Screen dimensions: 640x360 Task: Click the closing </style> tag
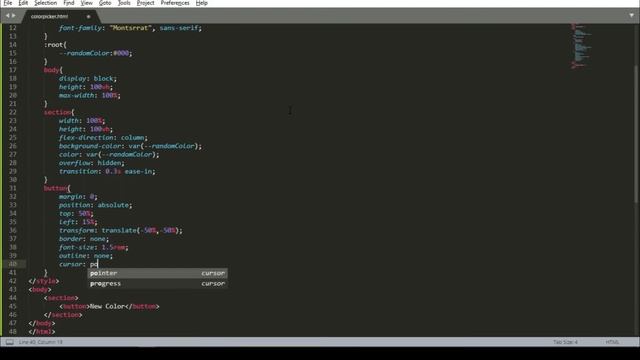click(44, 281)
